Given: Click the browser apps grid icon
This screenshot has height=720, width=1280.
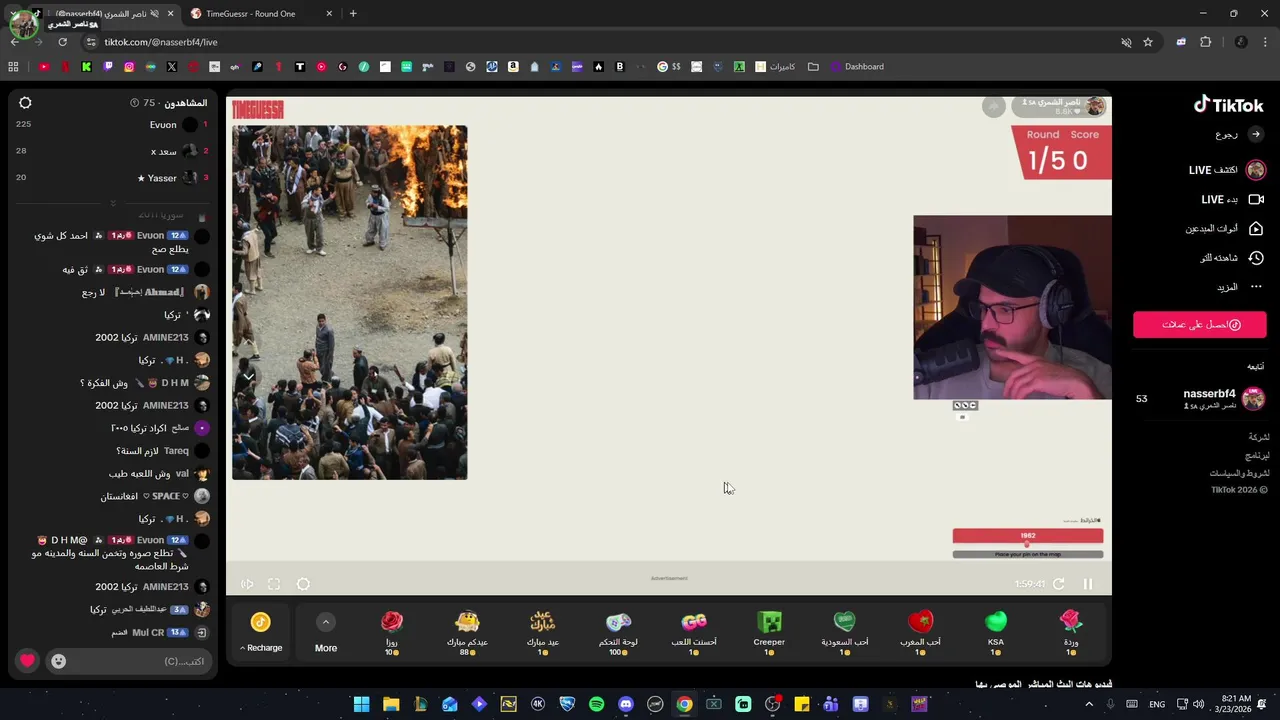Looking at the screenshot, I should tap(13, 67).
